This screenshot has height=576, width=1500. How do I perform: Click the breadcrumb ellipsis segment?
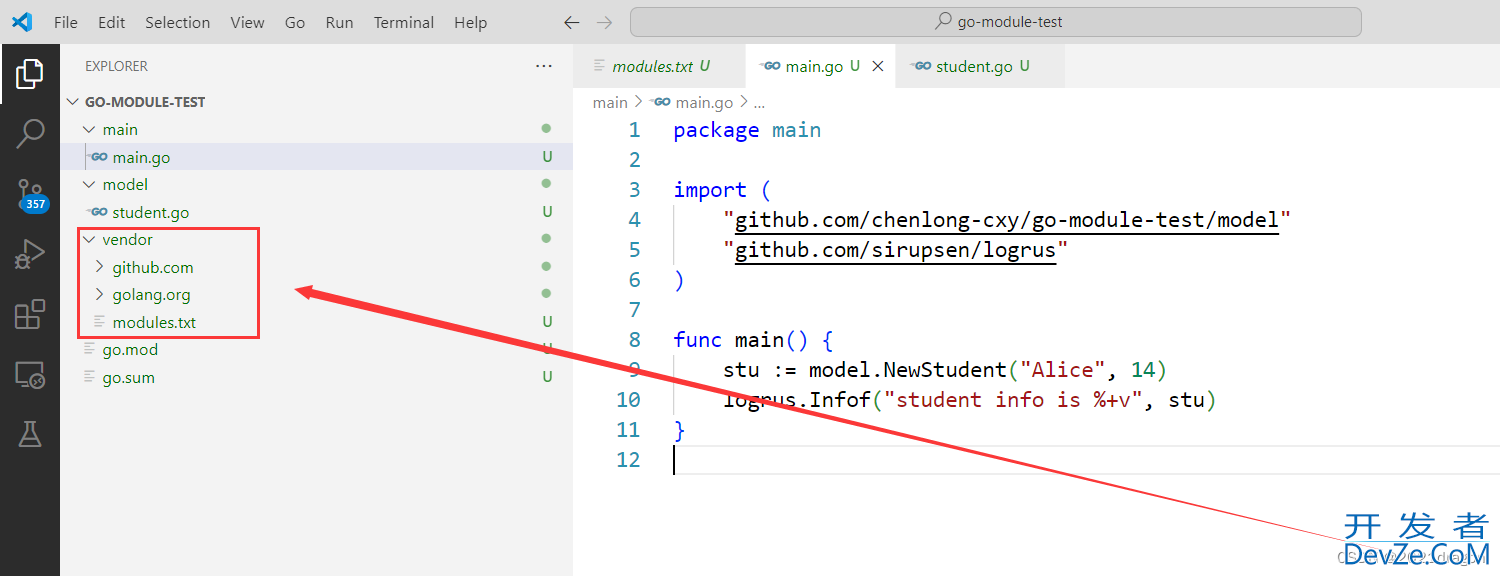pyautogui.click(x=759, y=102)
